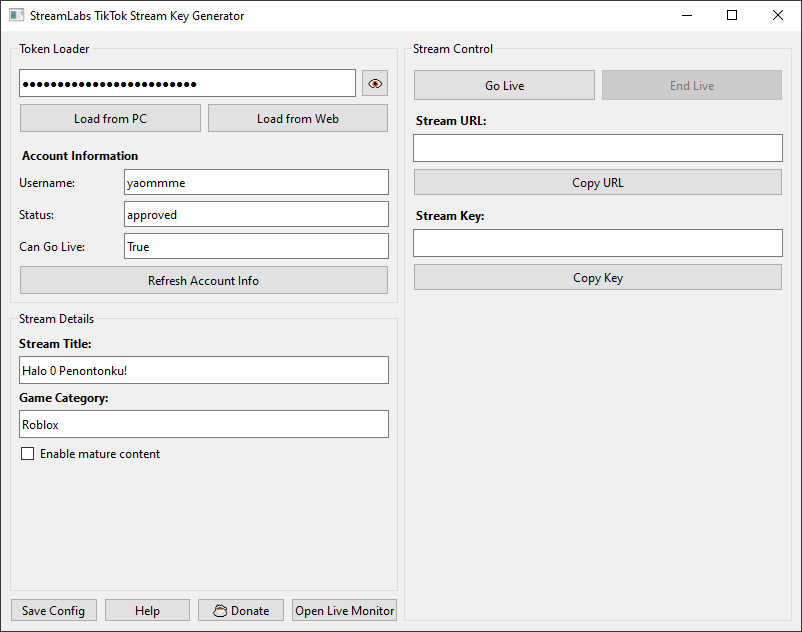Click the Go Live button

pos(504,85)
